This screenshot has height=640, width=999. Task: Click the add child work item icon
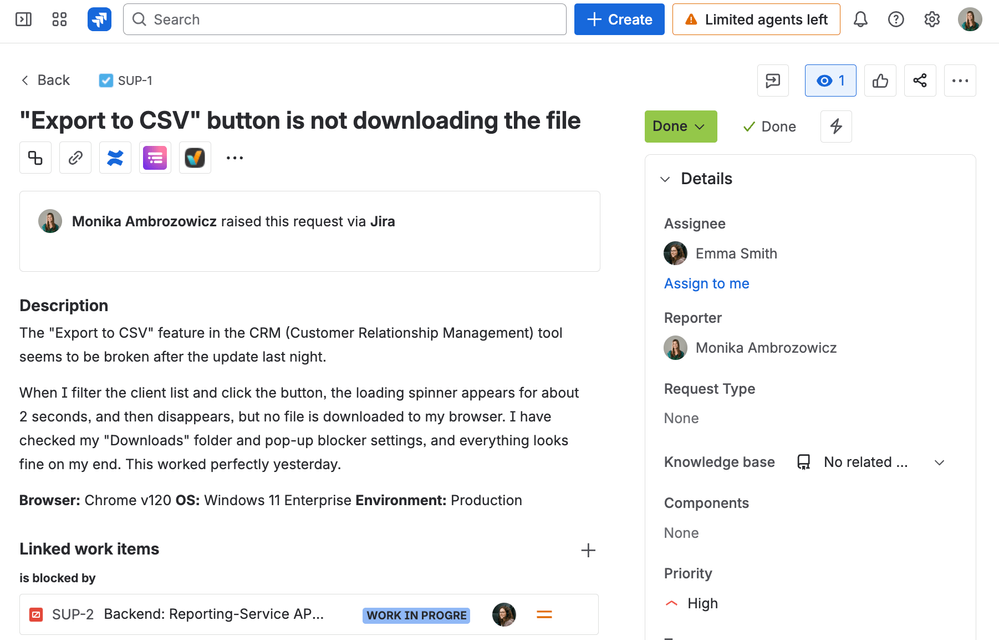point(35,157)
